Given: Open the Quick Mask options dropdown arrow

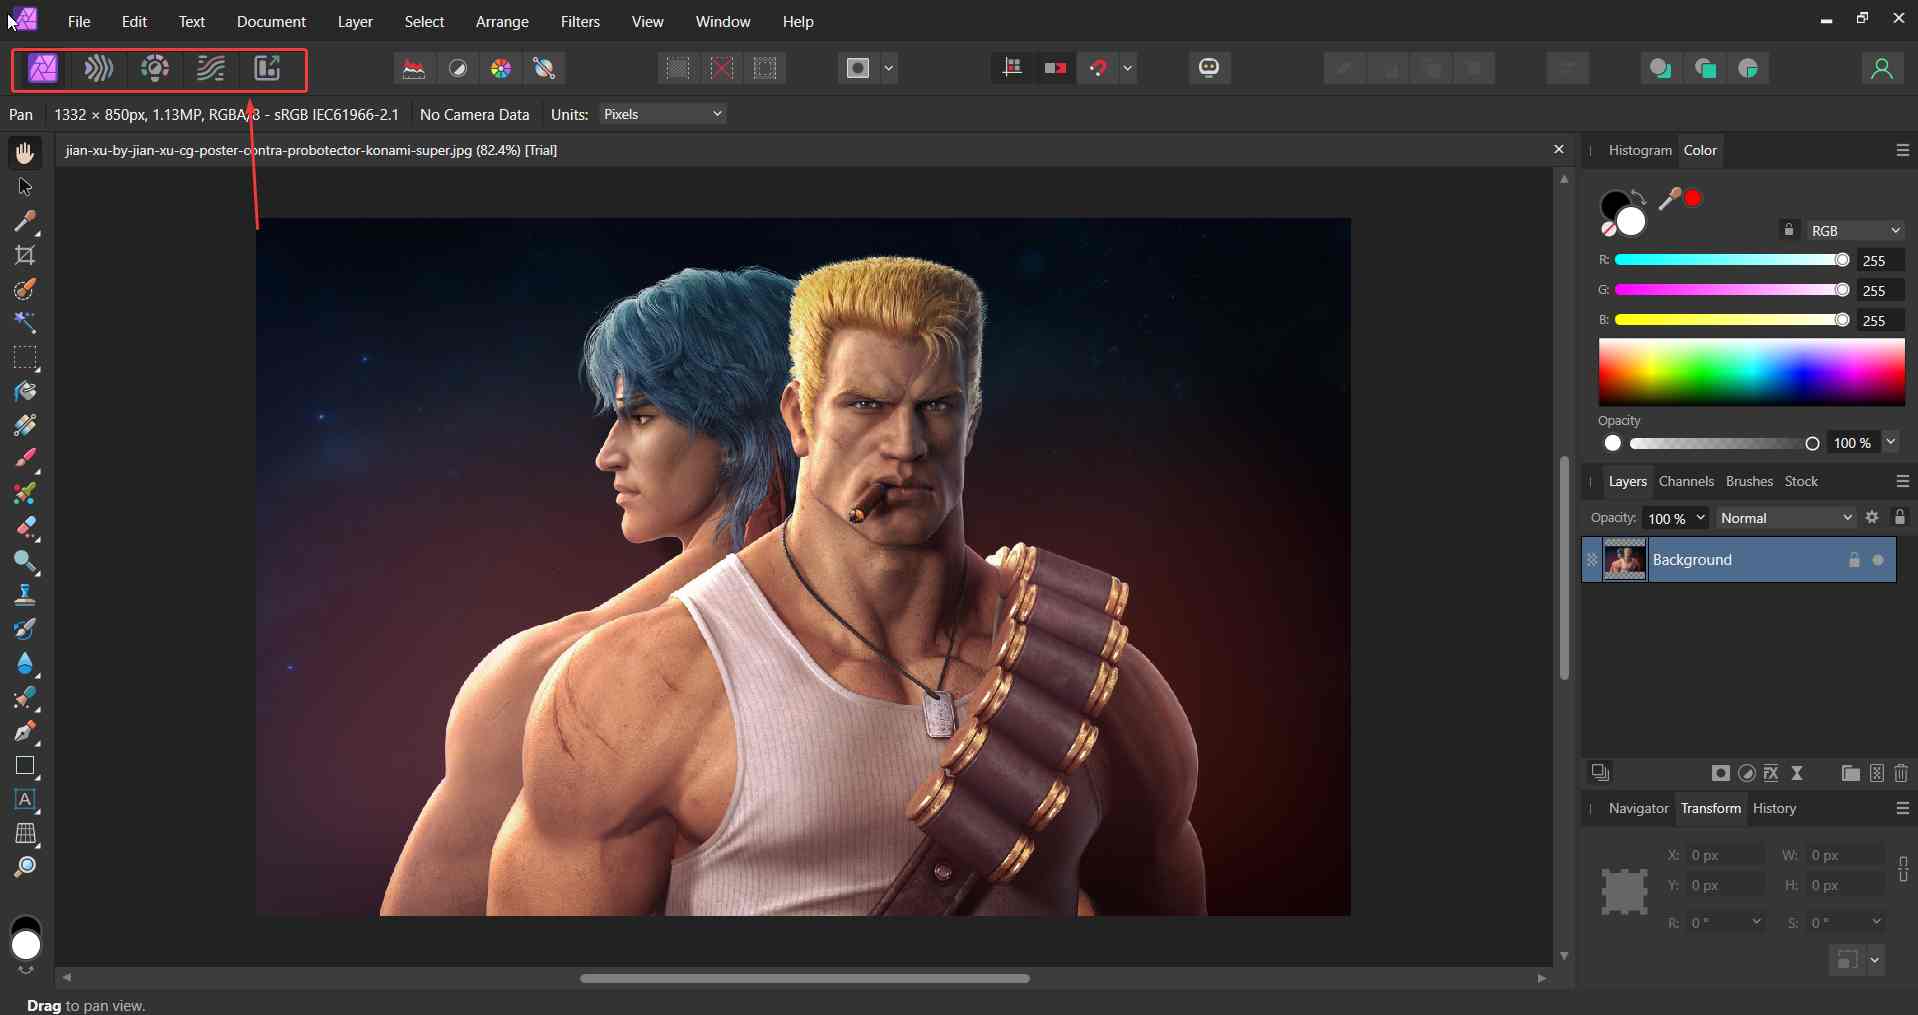Looking at the screenshot, I should coord(889,68).
